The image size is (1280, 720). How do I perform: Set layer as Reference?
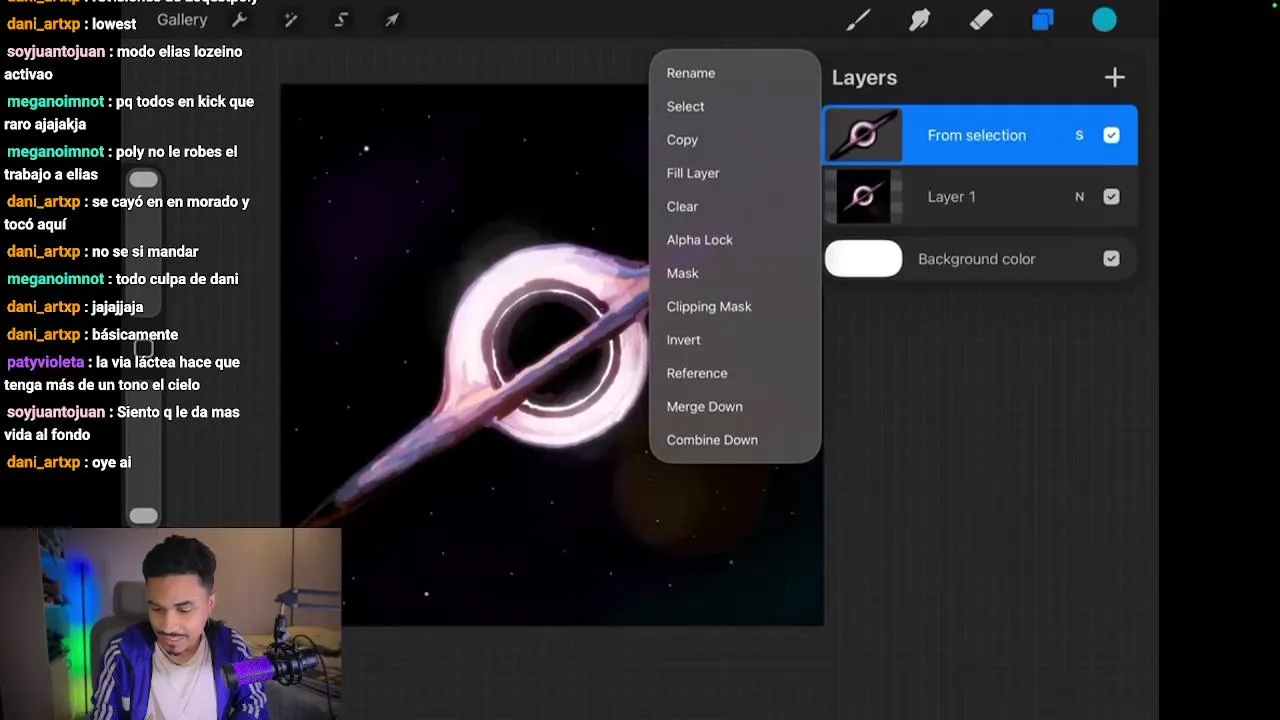pos(697,373)
